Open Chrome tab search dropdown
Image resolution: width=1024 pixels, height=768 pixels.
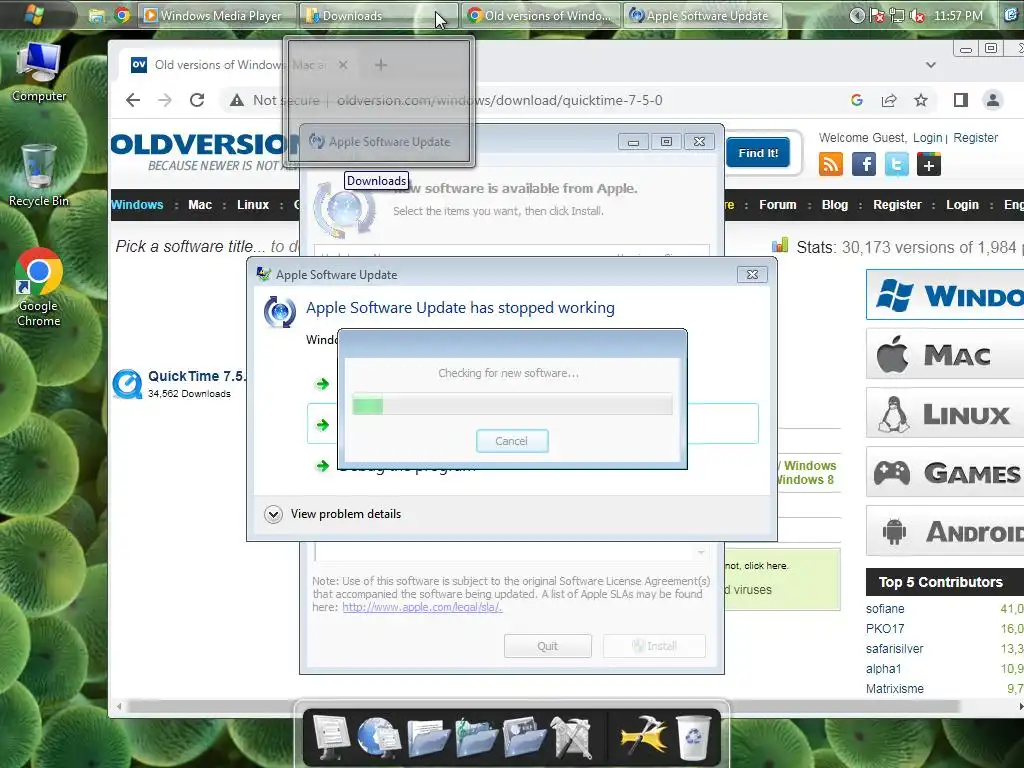[x=931, y=65]
